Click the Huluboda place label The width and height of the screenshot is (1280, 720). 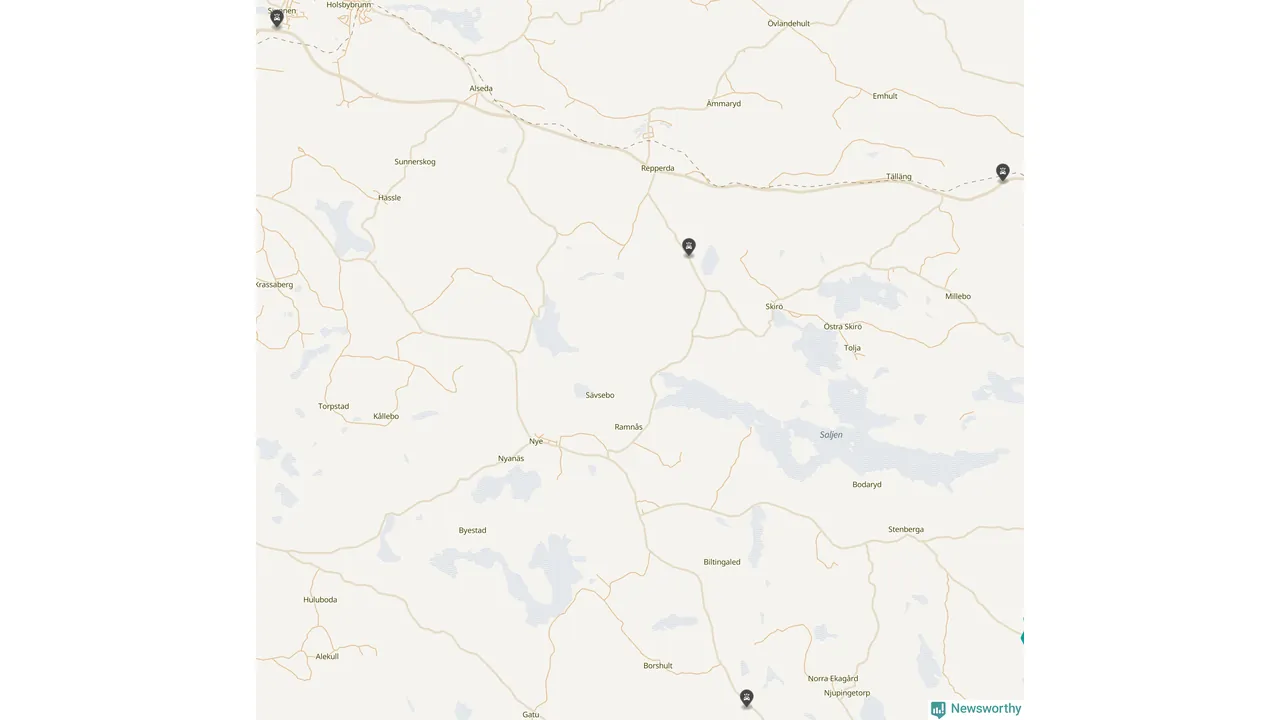(320, 599)
